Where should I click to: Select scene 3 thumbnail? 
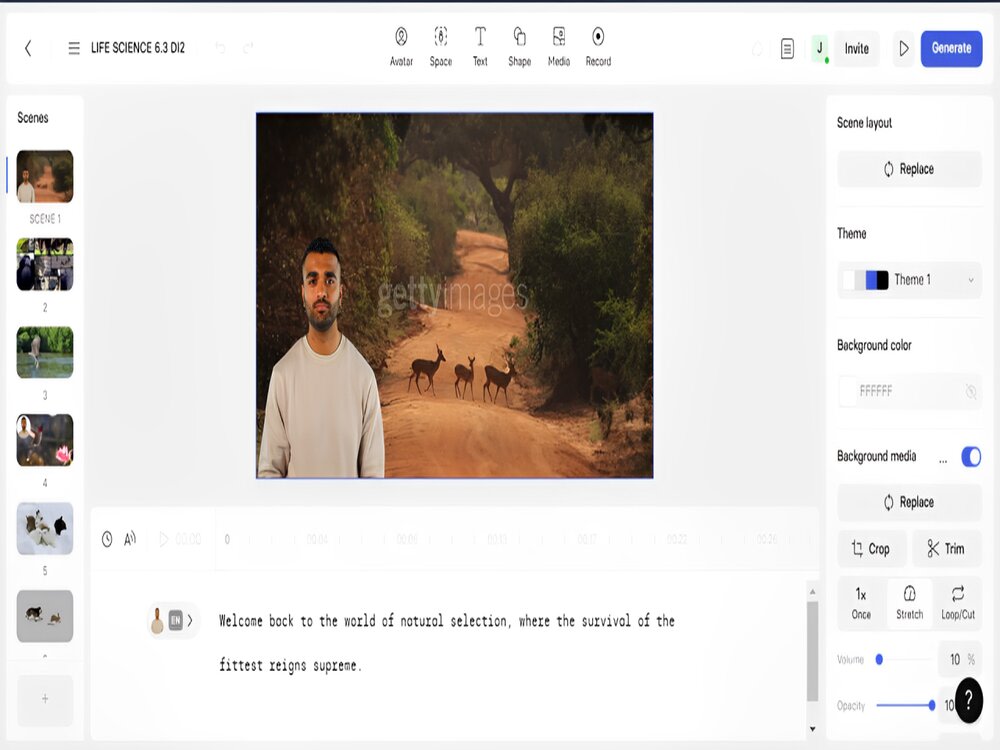(45, 352)
